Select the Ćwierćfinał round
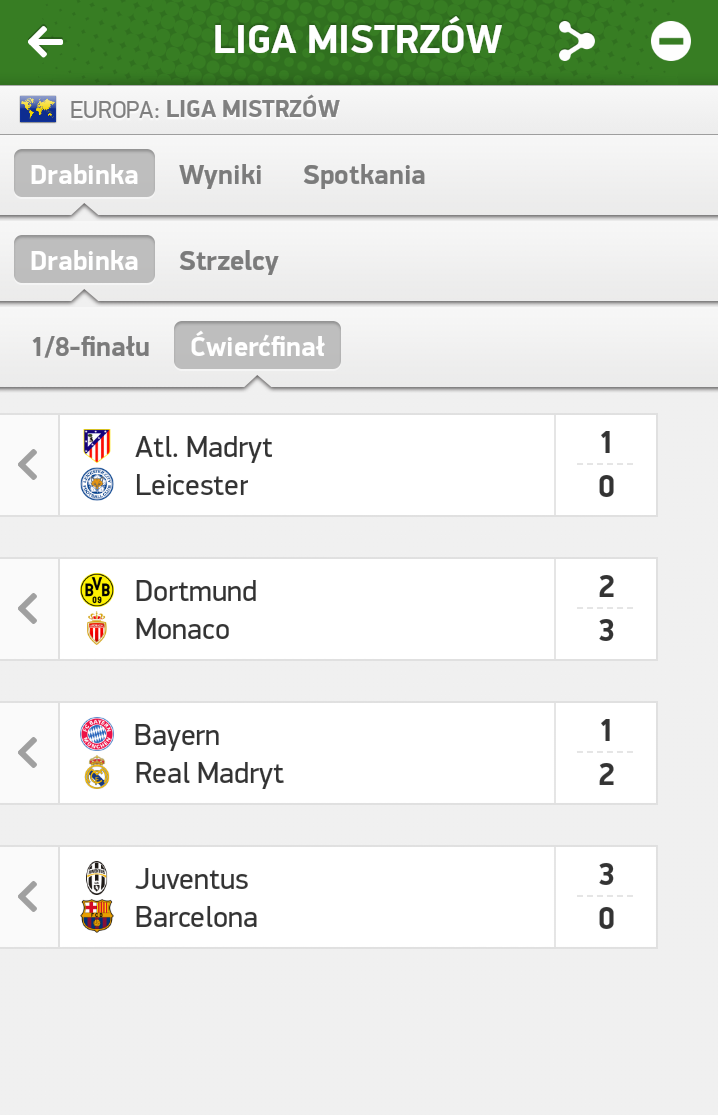This screenshot has width=718, height=1115. tap(257, 347)
